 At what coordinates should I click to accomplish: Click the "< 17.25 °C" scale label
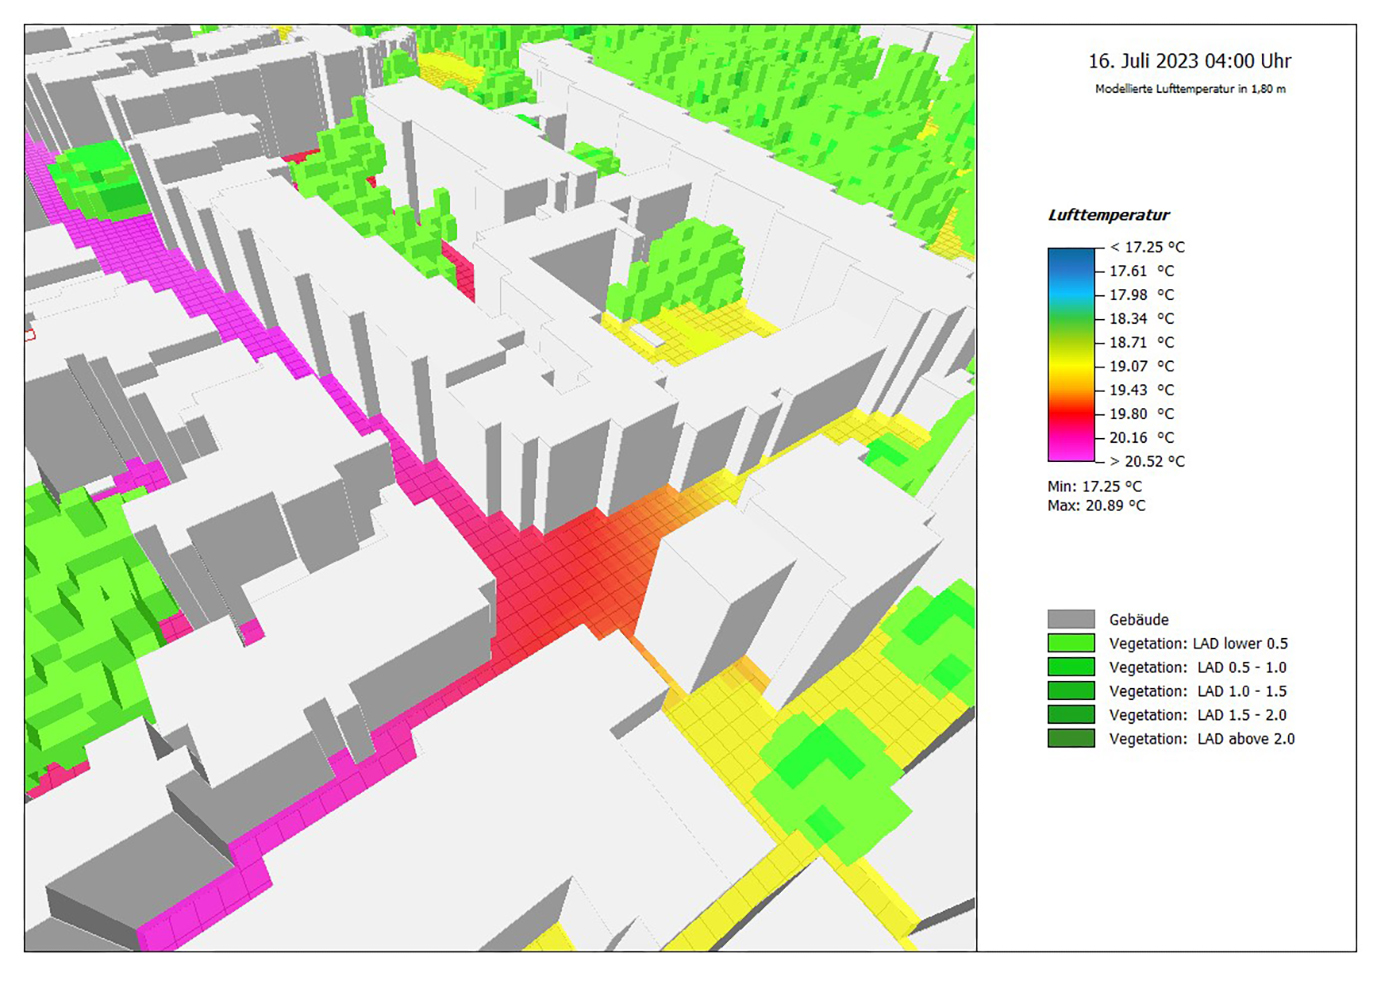(x=1146, y=247)
